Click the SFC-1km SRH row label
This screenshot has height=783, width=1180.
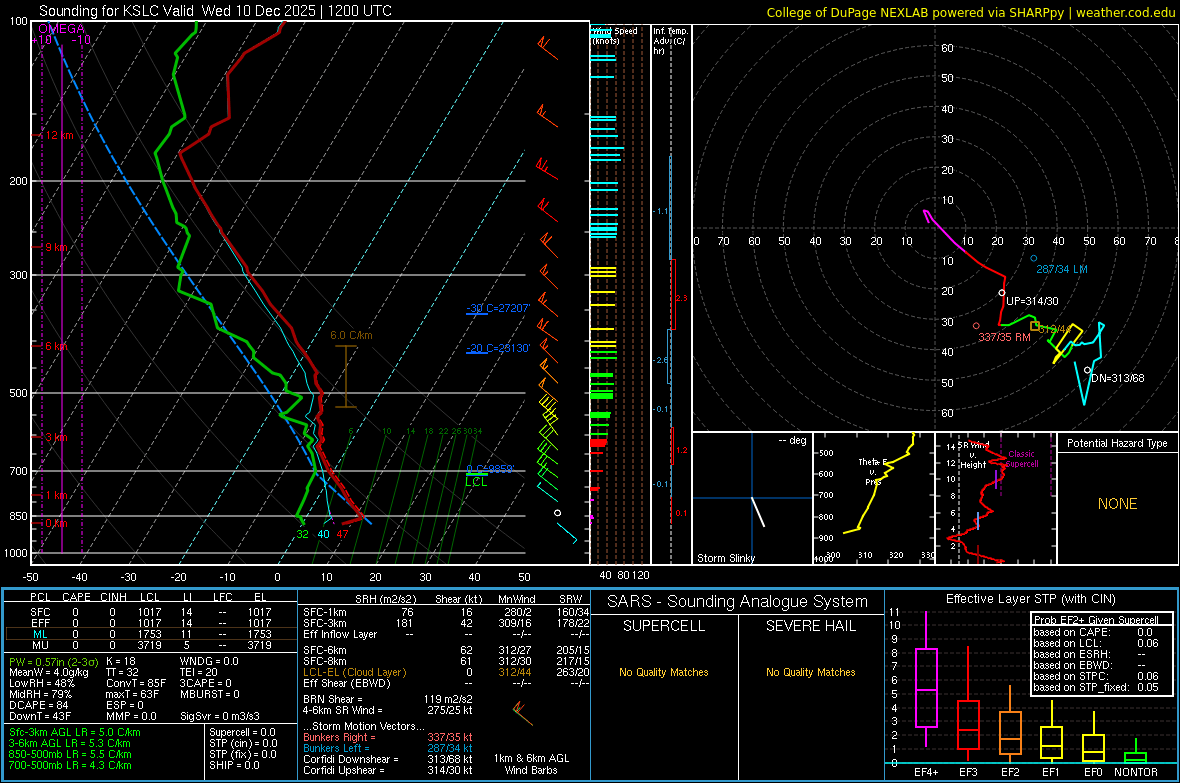[324, 612]
